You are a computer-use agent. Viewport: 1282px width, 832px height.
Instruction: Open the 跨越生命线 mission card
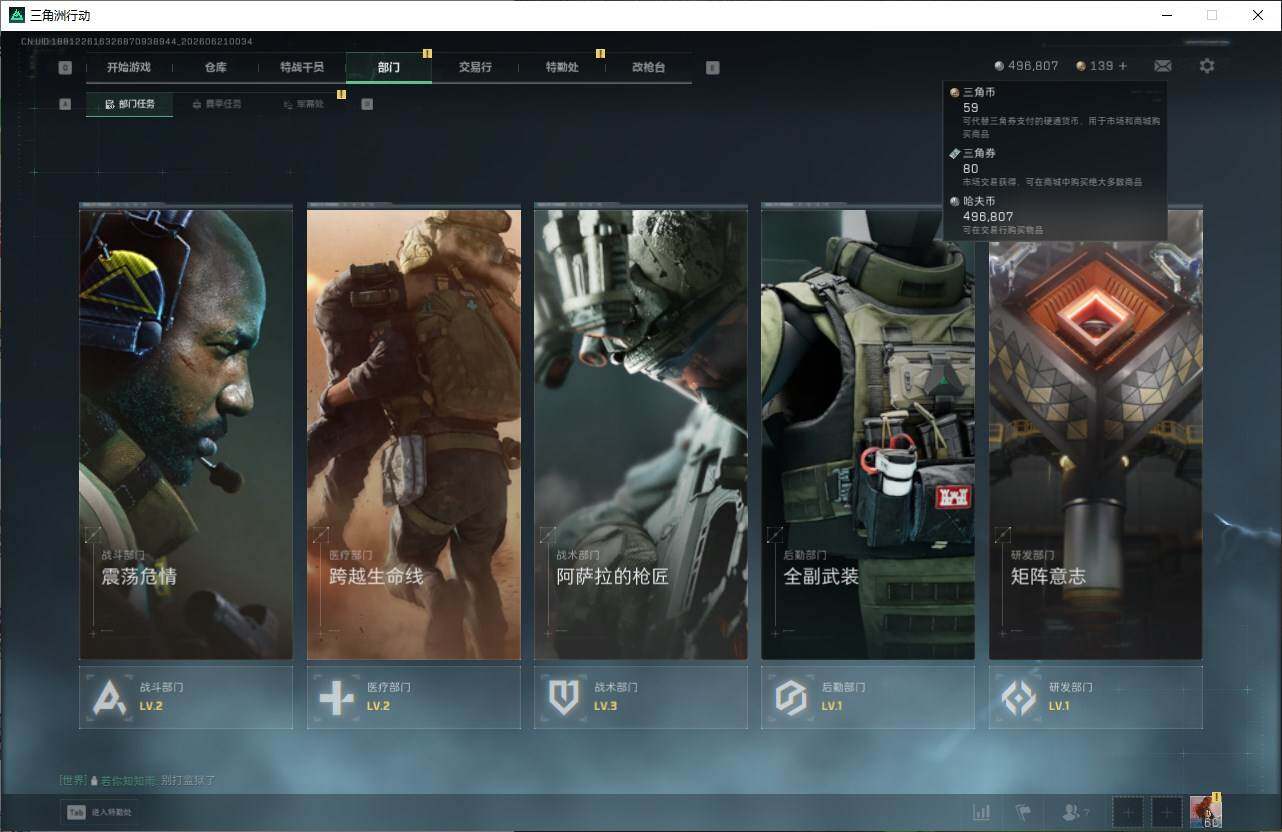[414, 433]
